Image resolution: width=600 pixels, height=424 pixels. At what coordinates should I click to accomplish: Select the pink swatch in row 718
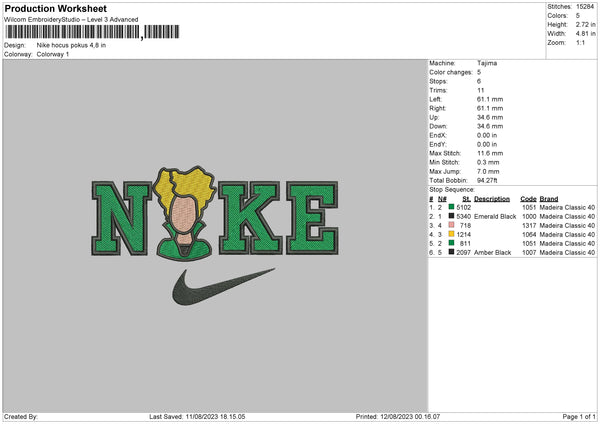pyautogui.click(x=451, y=225)
